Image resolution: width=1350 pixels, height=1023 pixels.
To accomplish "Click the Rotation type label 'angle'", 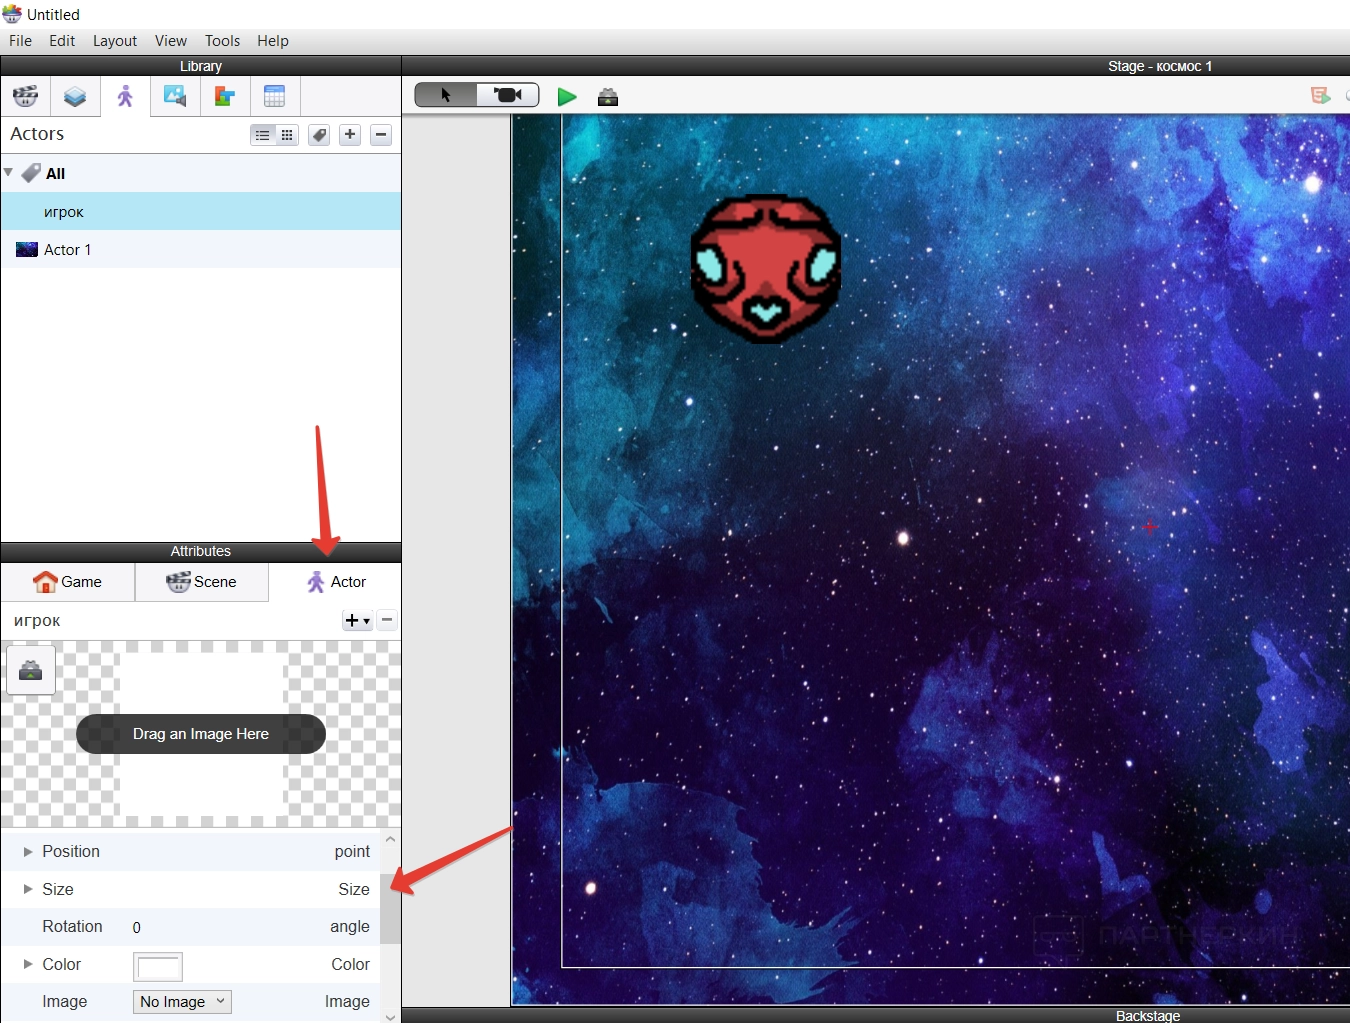I will [350, 927].
